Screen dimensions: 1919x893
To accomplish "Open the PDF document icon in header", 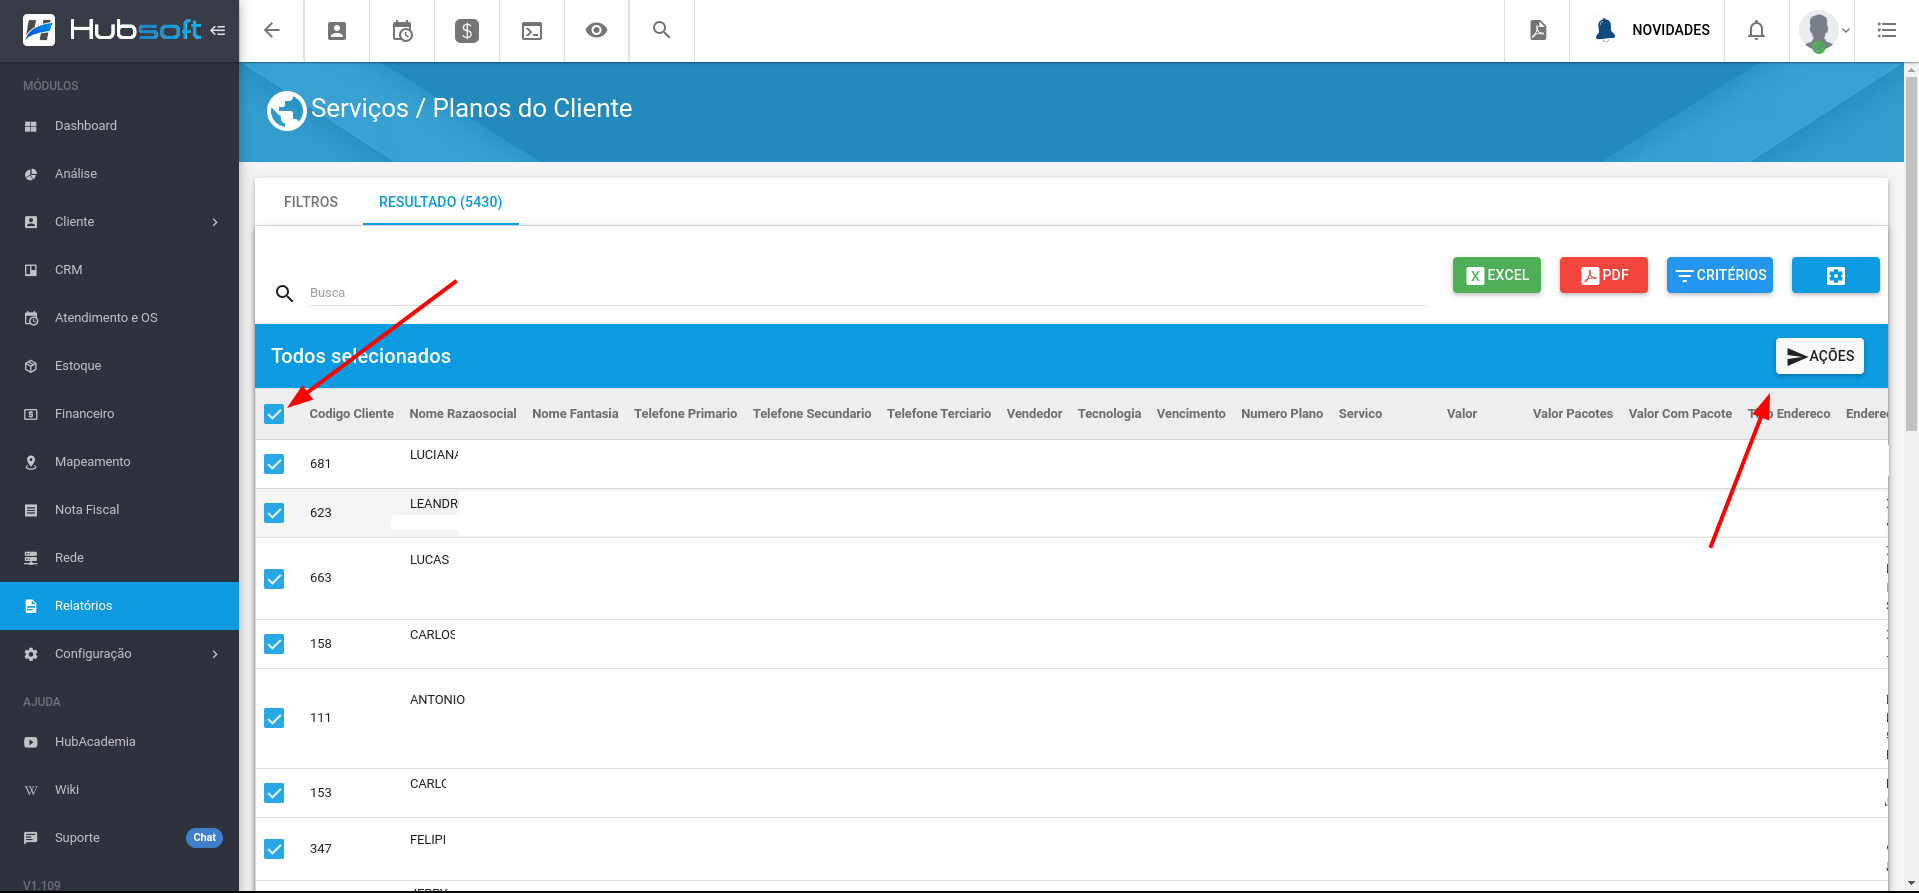I will pyautogui.click(x=1538, y=30).
